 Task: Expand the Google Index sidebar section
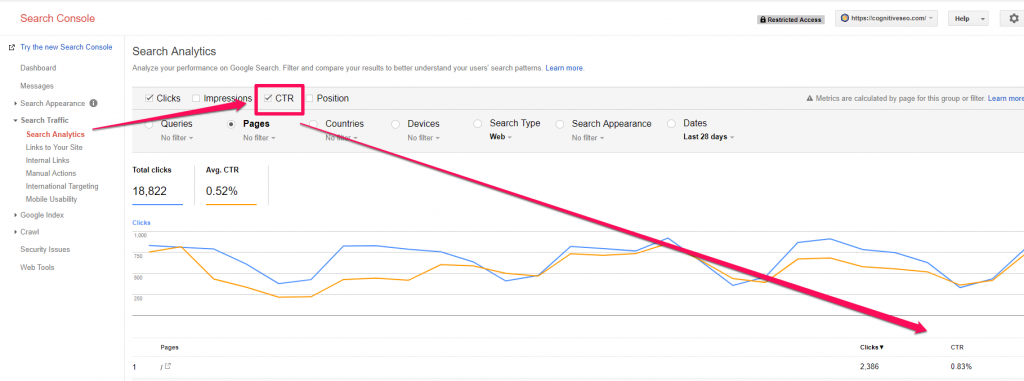tap(16, 215)
